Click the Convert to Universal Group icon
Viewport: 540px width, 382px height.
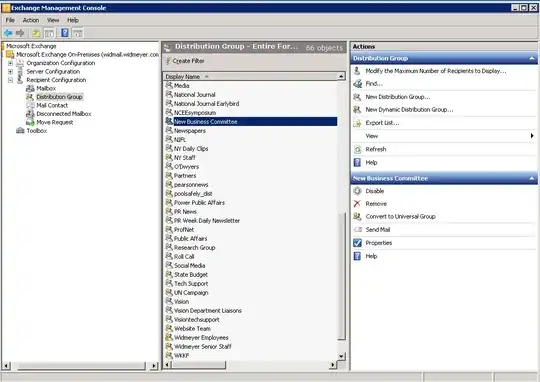tap(357, 216)
